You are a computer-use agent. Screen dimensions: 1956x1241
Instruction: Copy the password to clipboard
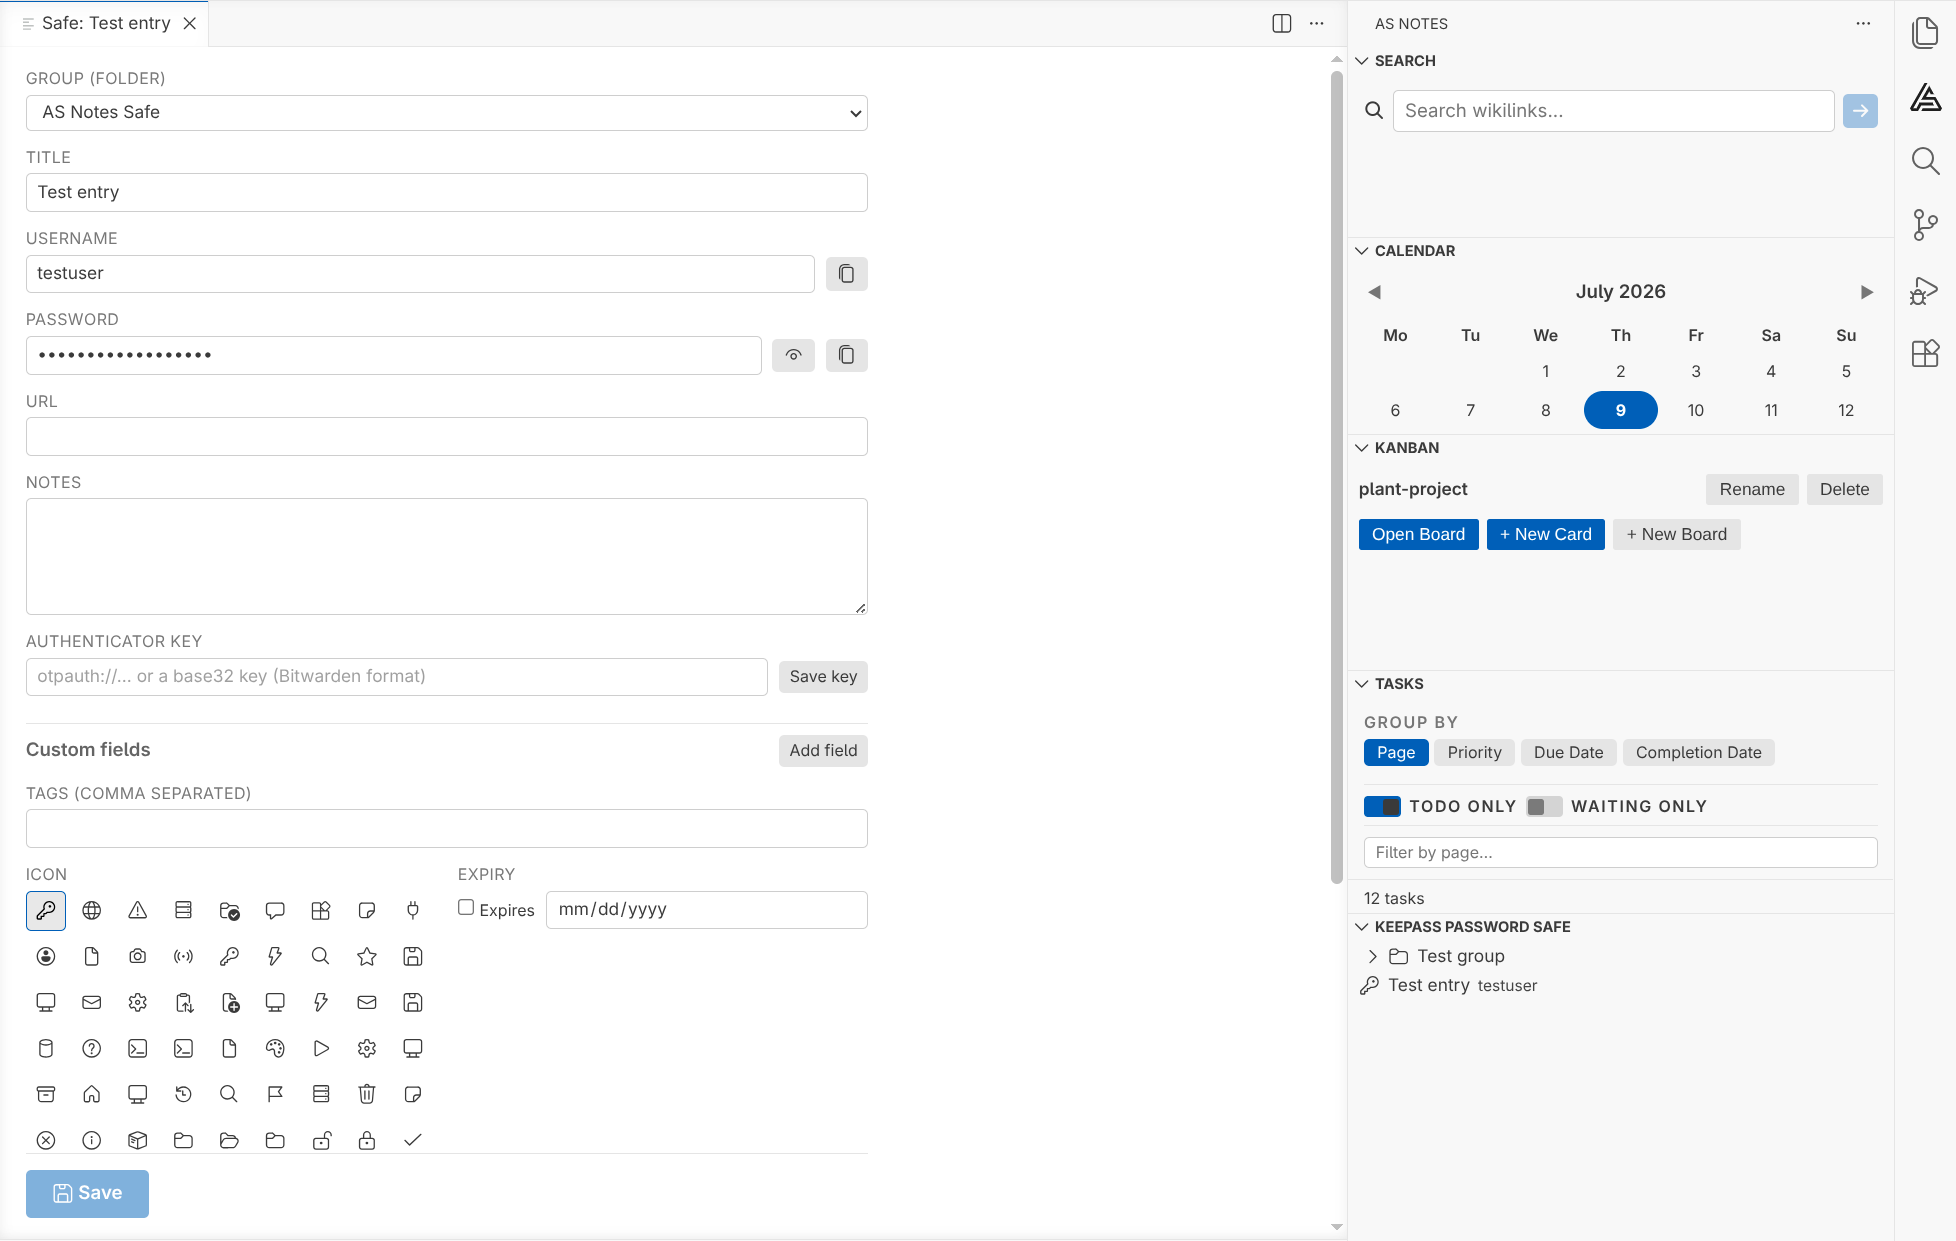pos(847,355)
